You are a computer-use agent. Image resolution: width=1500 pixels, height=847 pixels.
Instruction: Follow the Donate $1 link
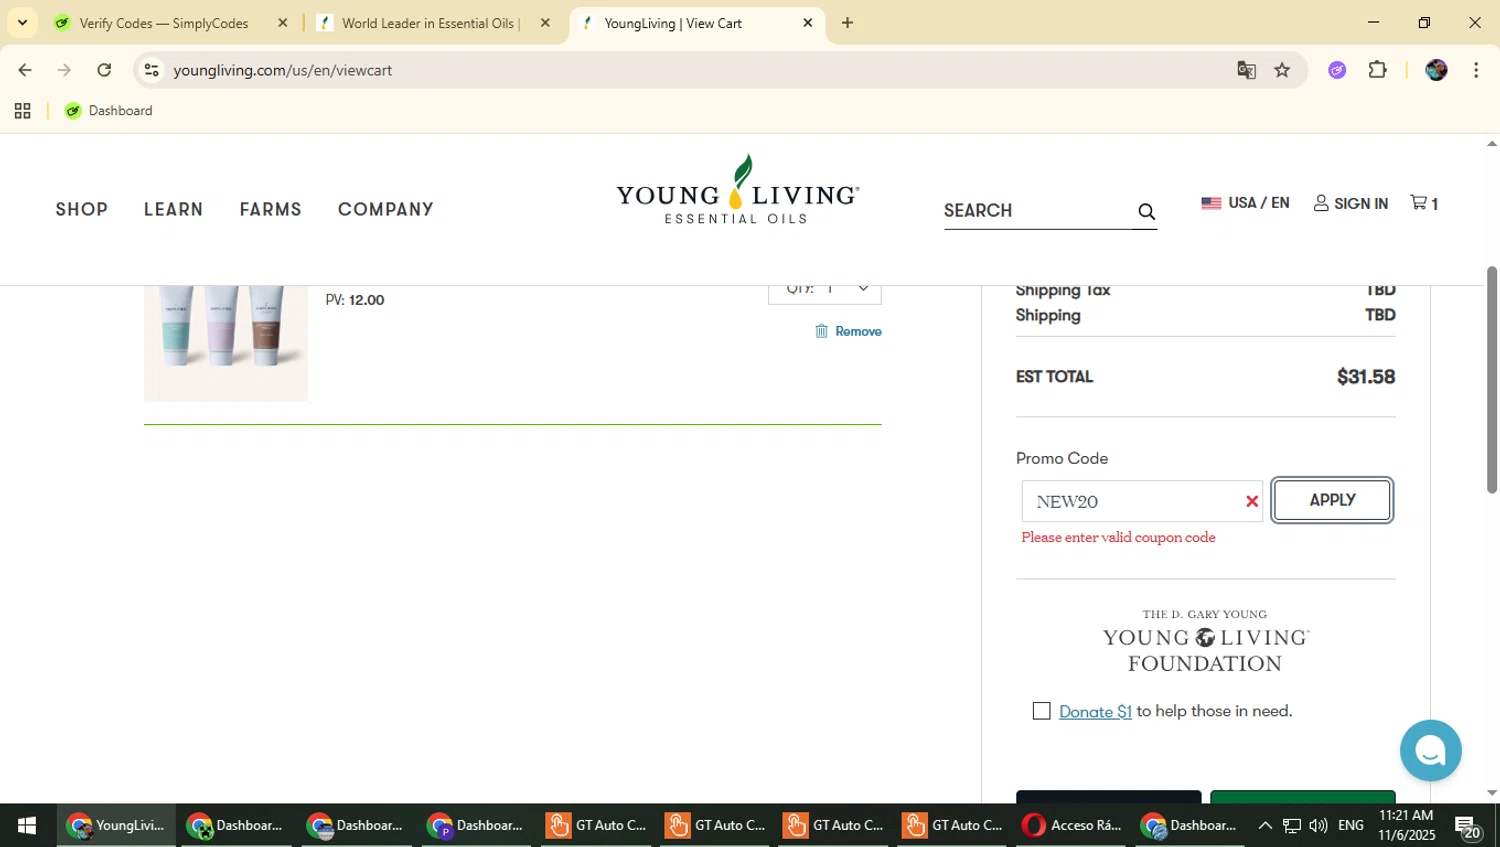pos(1095,711)
